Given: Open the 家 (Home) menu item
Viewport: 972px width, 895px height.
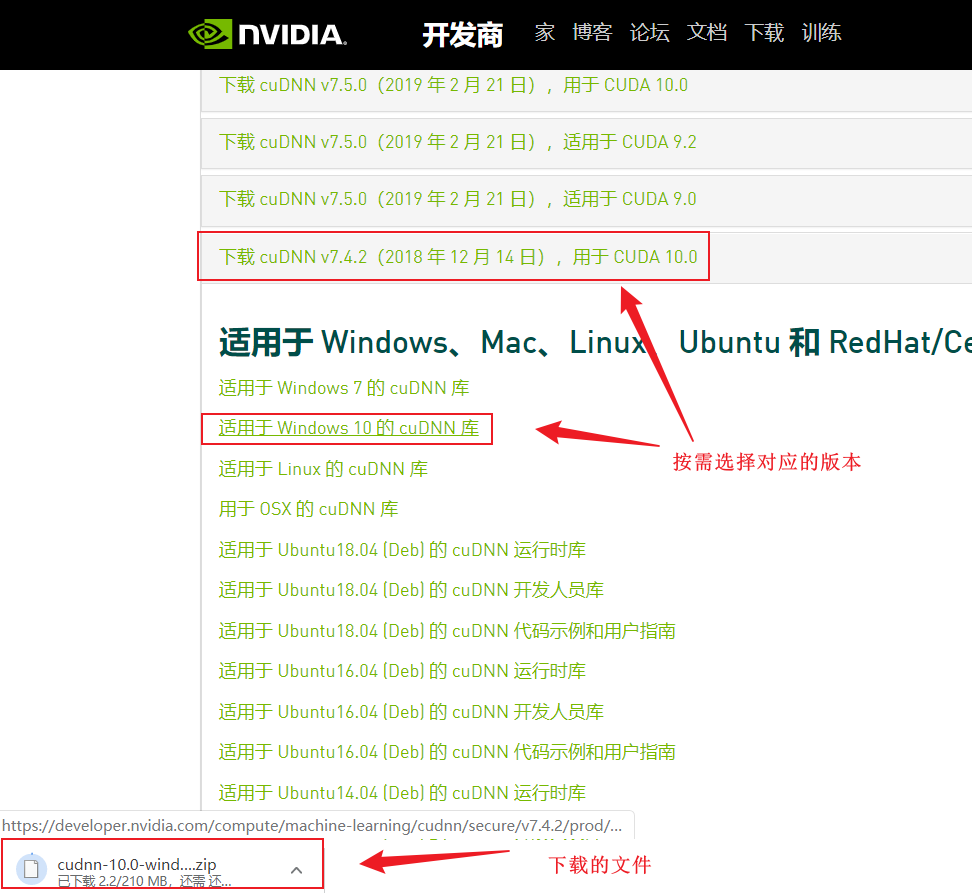Looking at the screenshot, I should pyautogui.click(x=544, y=32).
